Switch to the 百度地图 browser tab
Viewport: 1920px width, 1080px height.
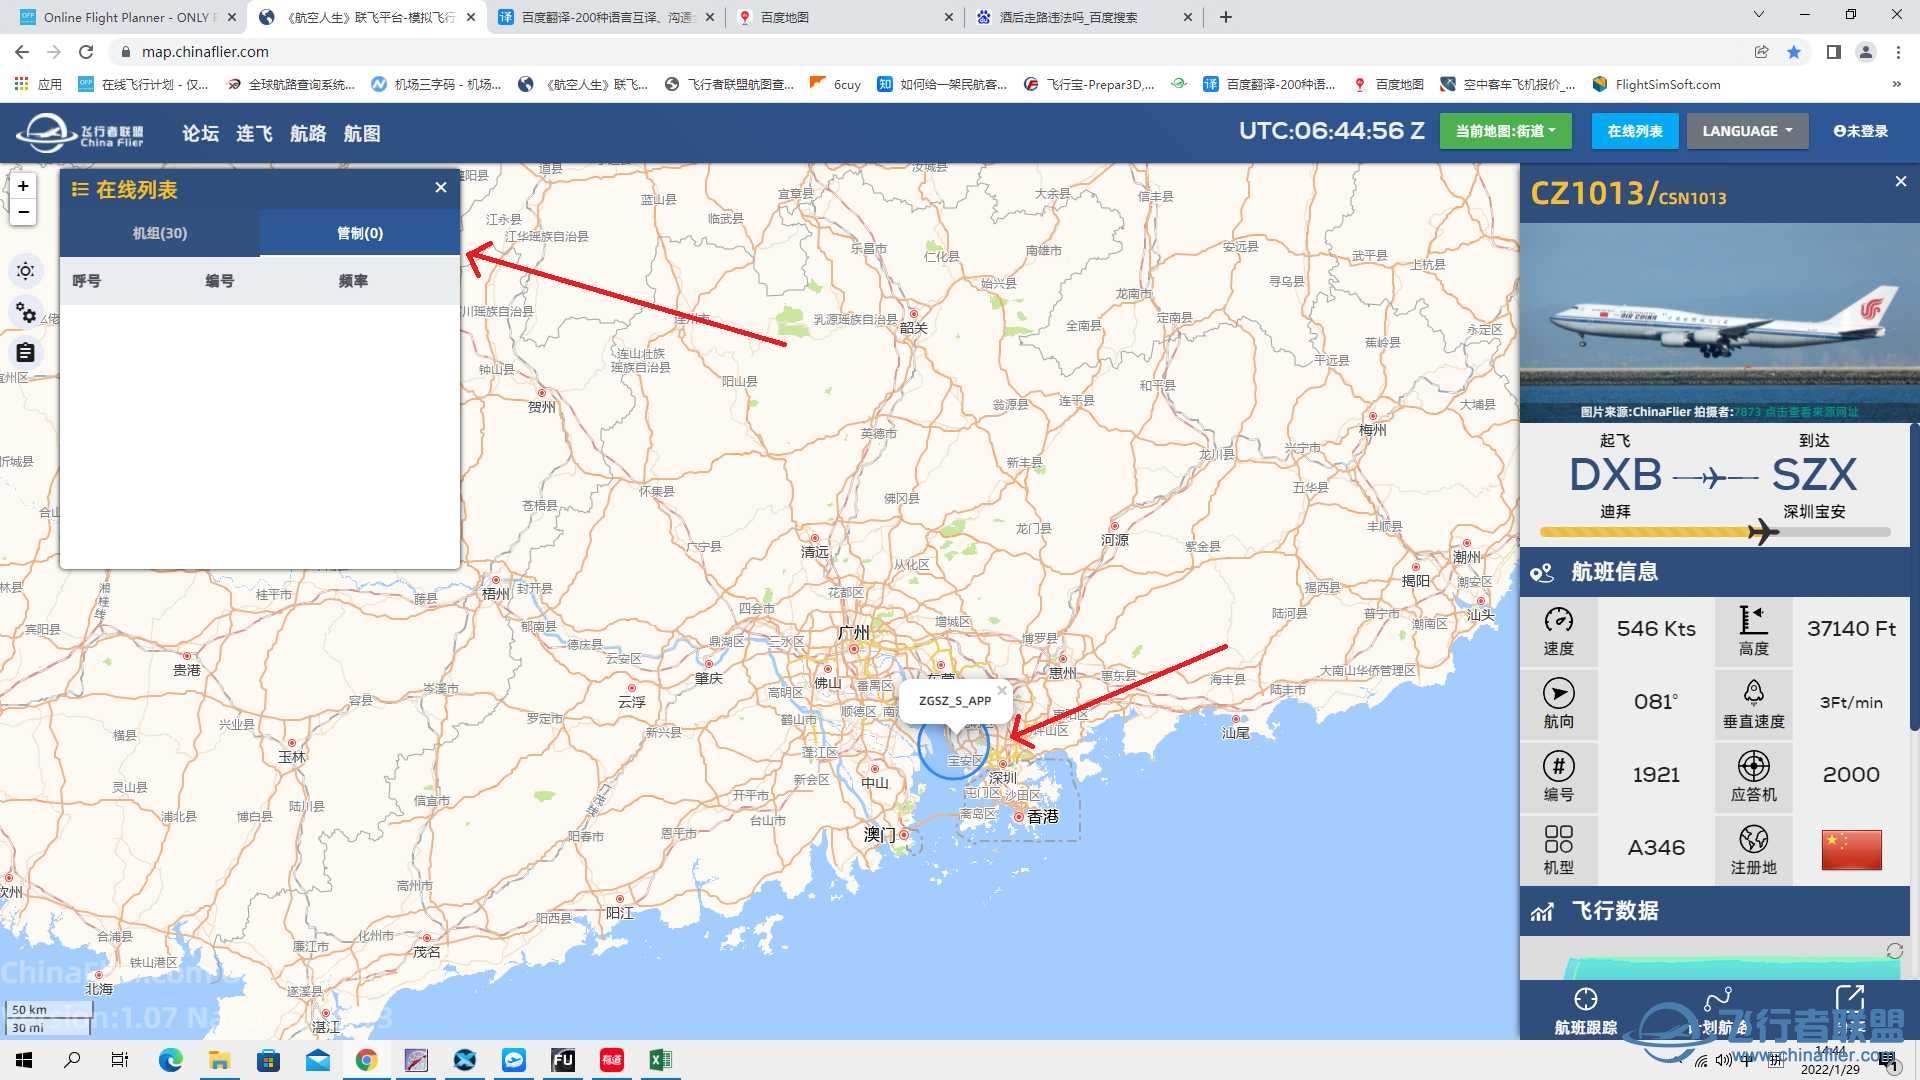[845, 17]
